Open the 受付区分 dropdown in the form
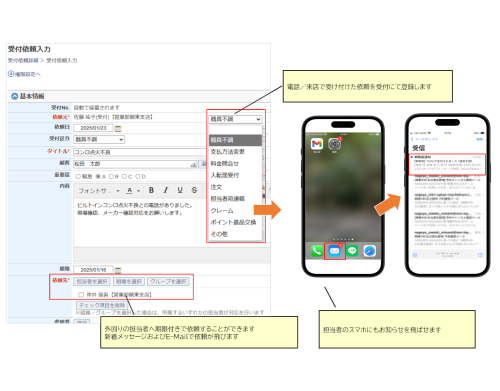Screen dimensions: 500x391 tap(99, 139)
